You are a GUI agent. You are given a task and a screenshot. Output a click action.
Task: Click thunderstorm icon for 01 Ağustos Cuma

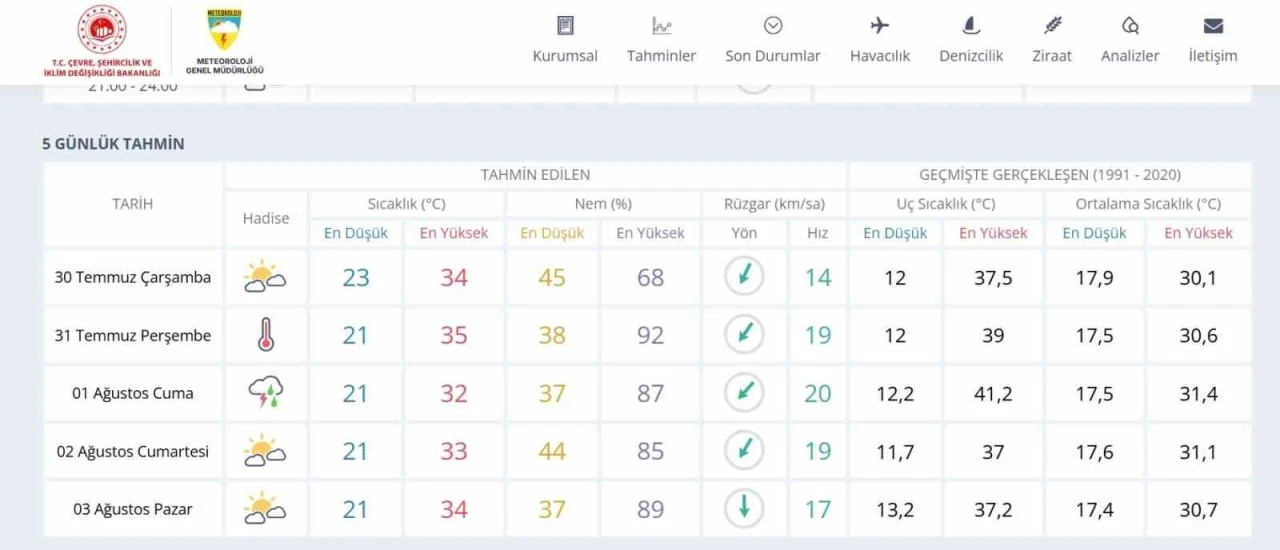click(265, 393)
